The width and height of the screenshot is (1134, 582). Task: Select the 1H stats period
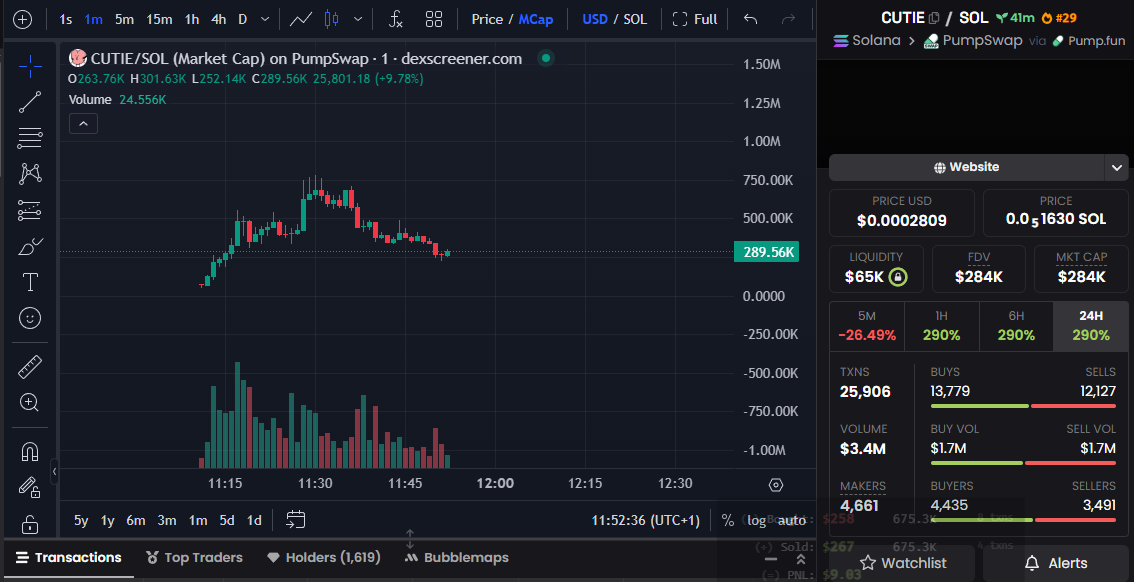click(942, 325)
